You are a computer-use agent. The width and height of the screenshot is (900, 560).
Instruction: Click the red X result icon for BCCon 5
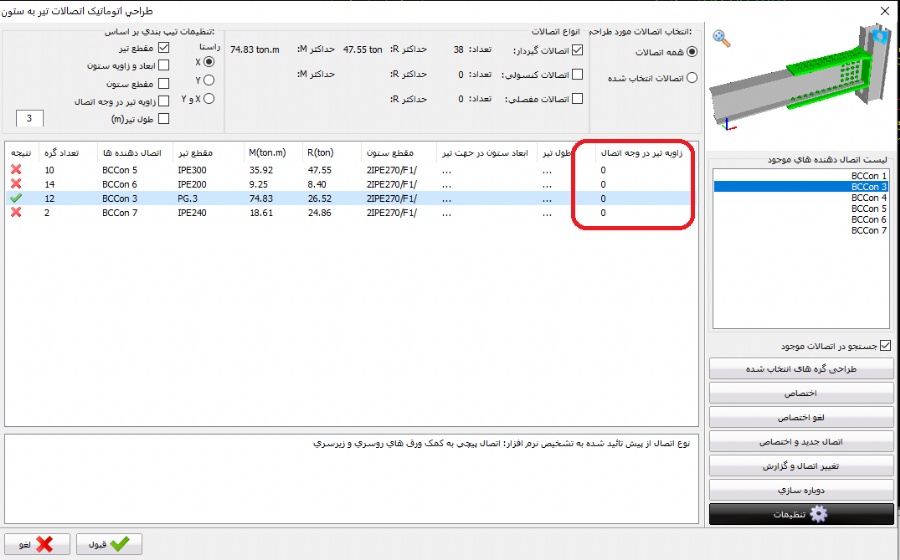point(16,170)
